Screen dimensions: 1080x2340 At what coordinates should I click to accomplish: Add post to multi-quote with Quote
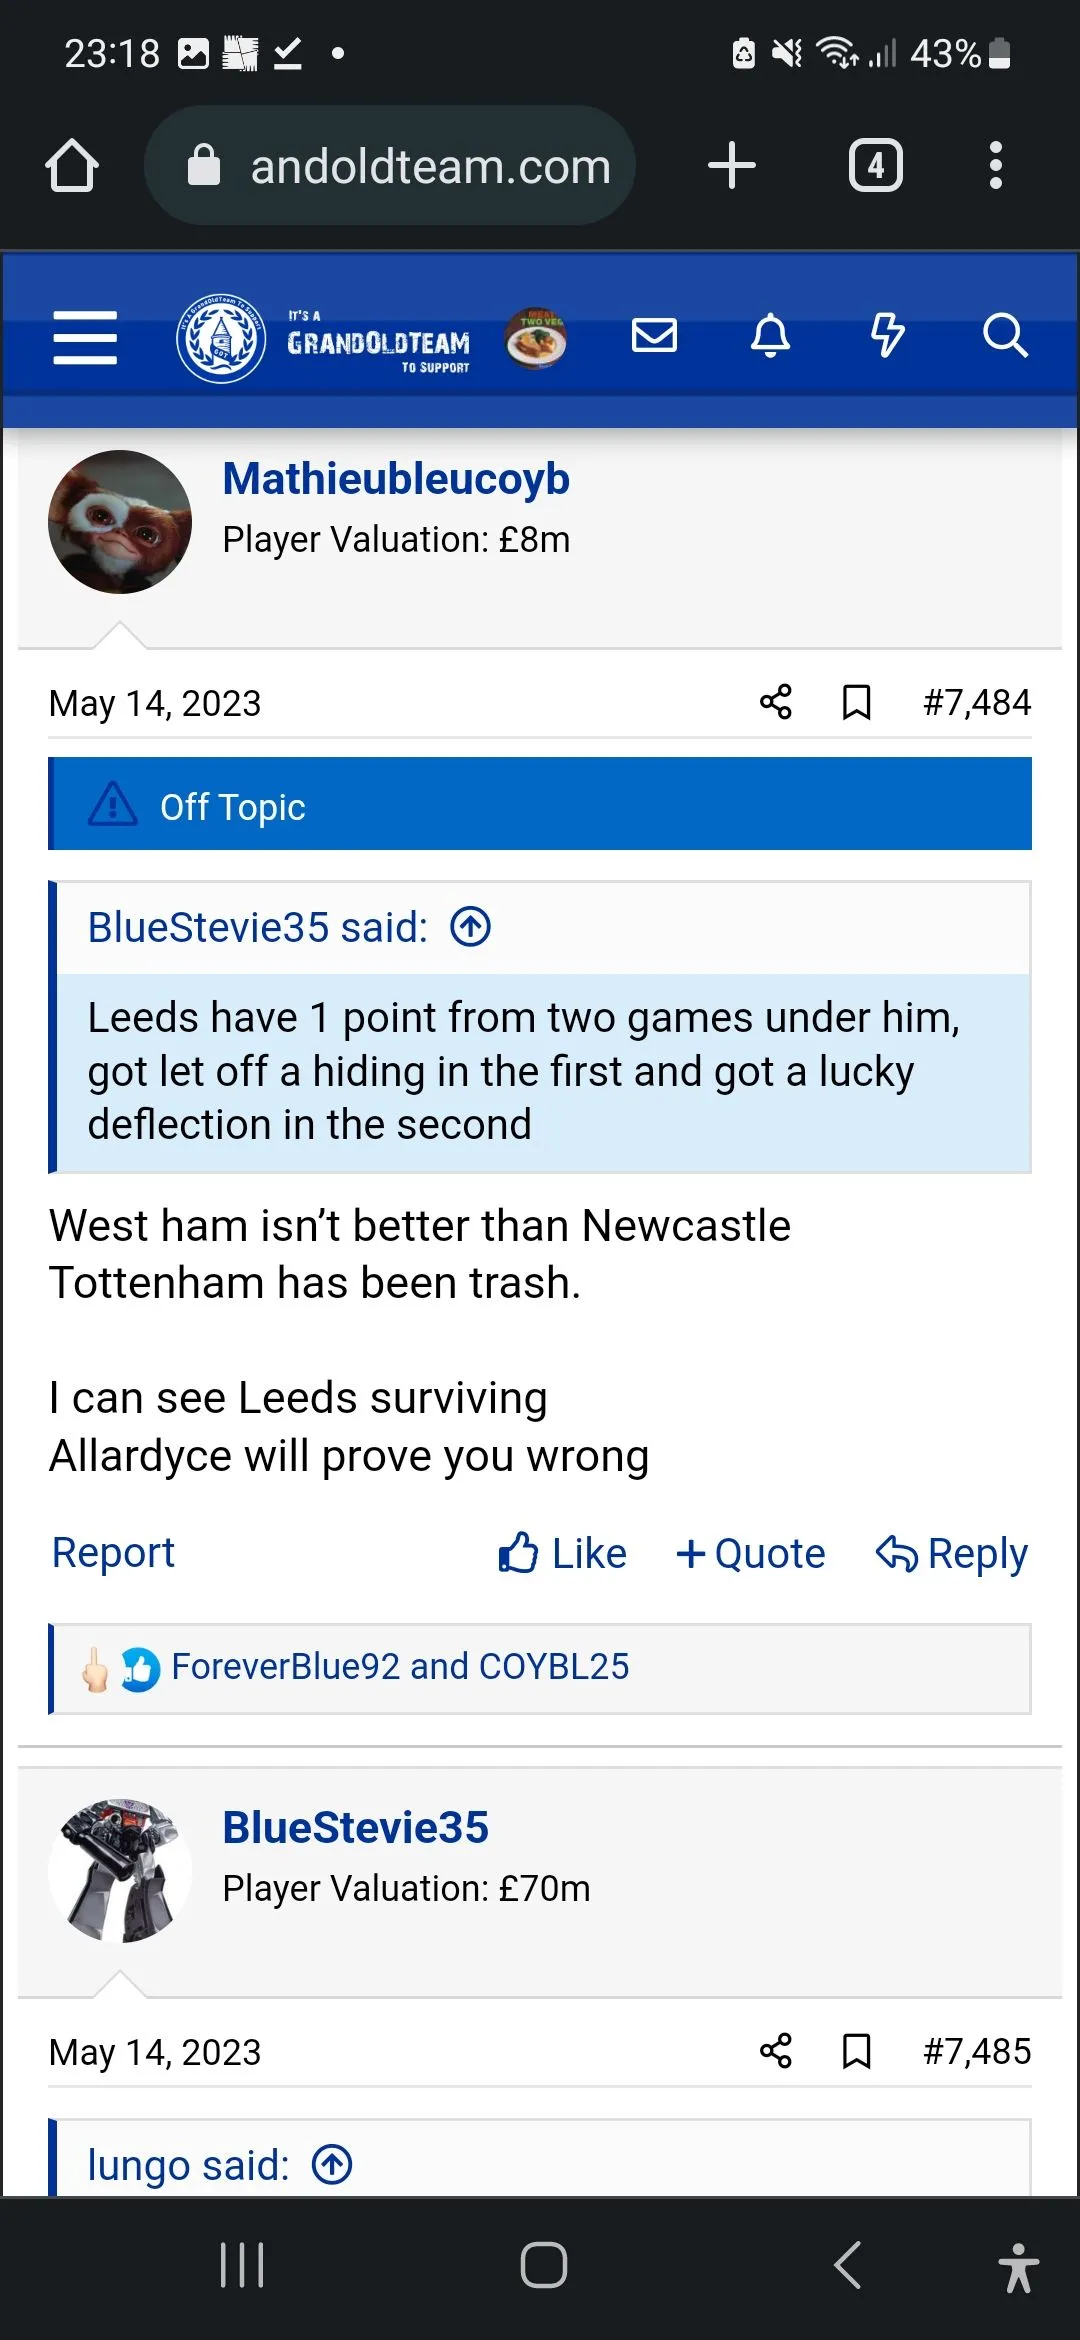[751, 1553]
